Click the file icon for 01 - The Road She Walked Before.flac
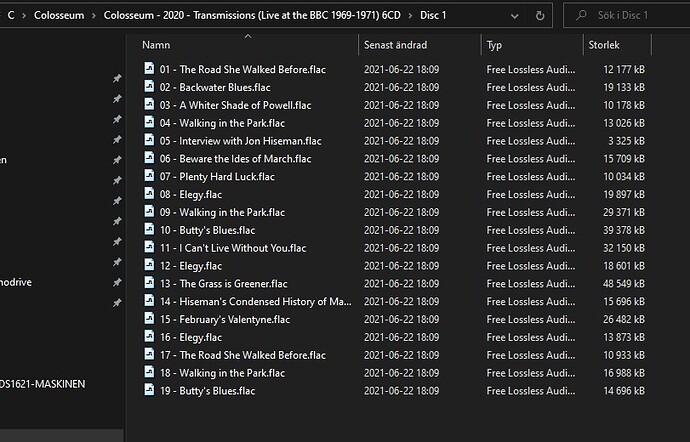Screen dimensions: 690x442 150,68
